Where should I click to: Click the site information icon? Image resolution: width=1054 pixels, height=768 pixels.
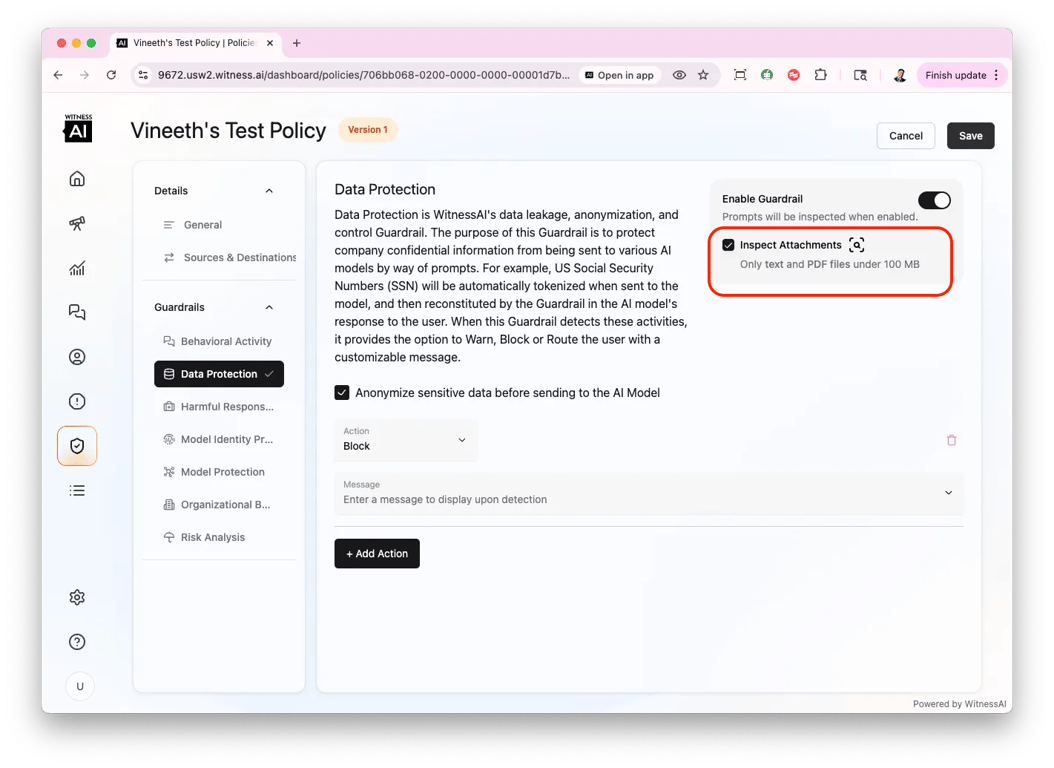[143, 75]
